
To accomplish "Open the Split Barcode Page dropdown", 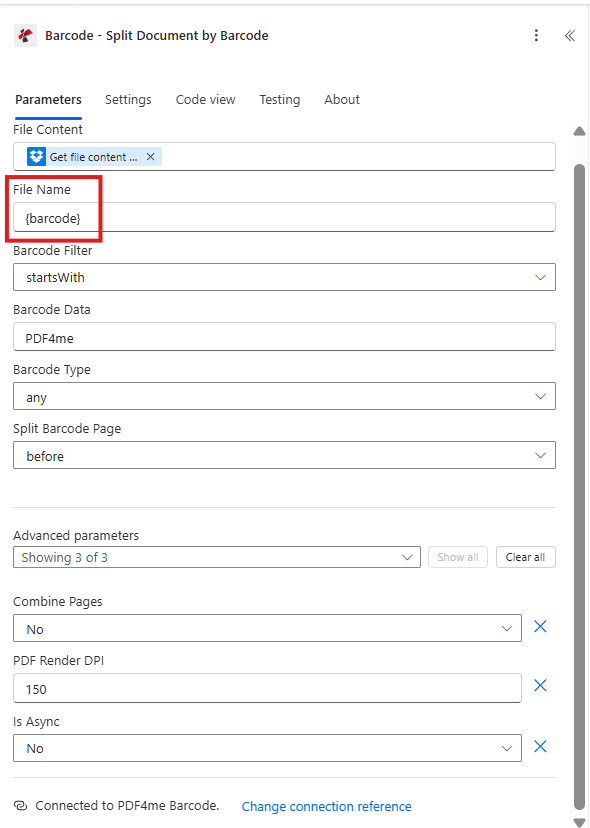I will [543, 455].
